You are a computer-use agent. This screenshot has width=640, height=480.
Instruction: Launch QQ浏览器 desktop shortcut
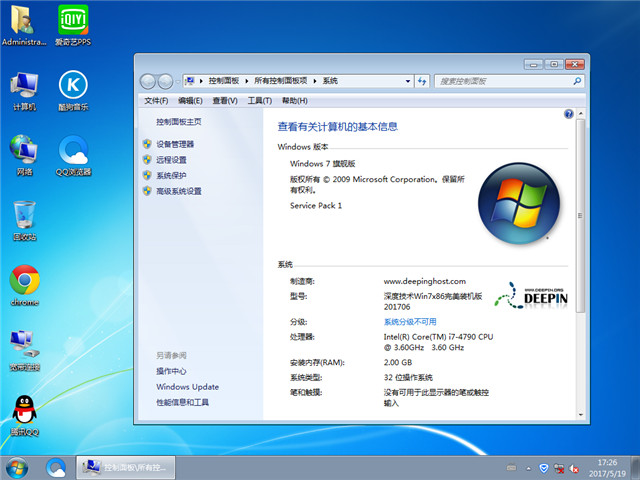(73, 155)
